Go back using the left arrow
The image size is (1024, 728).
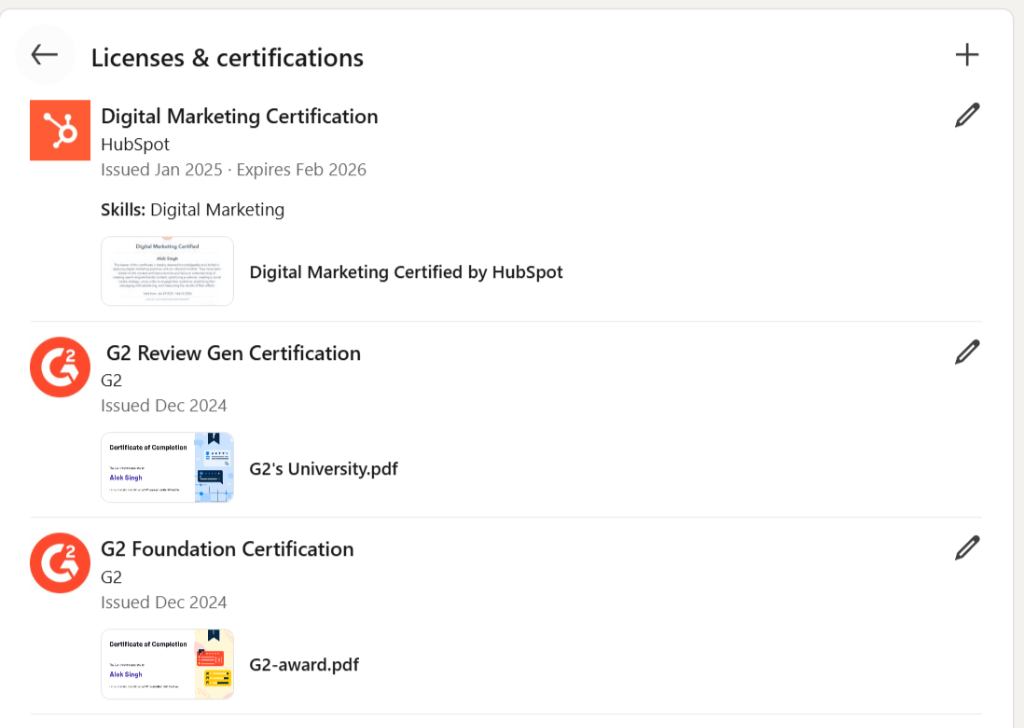tap(45, 55)
